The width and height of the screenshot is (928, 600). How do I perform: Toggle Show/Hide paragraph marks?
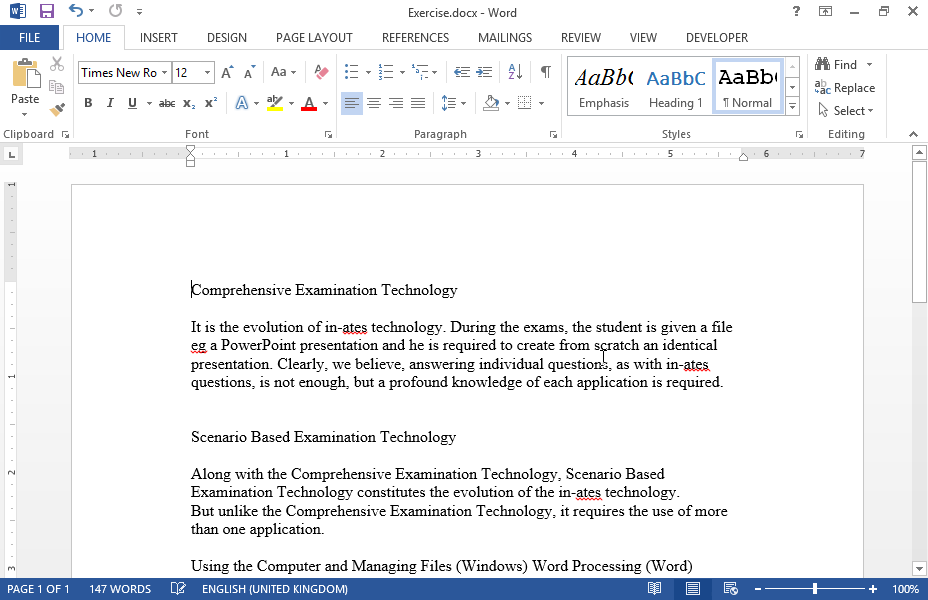(x=546, y=72)
